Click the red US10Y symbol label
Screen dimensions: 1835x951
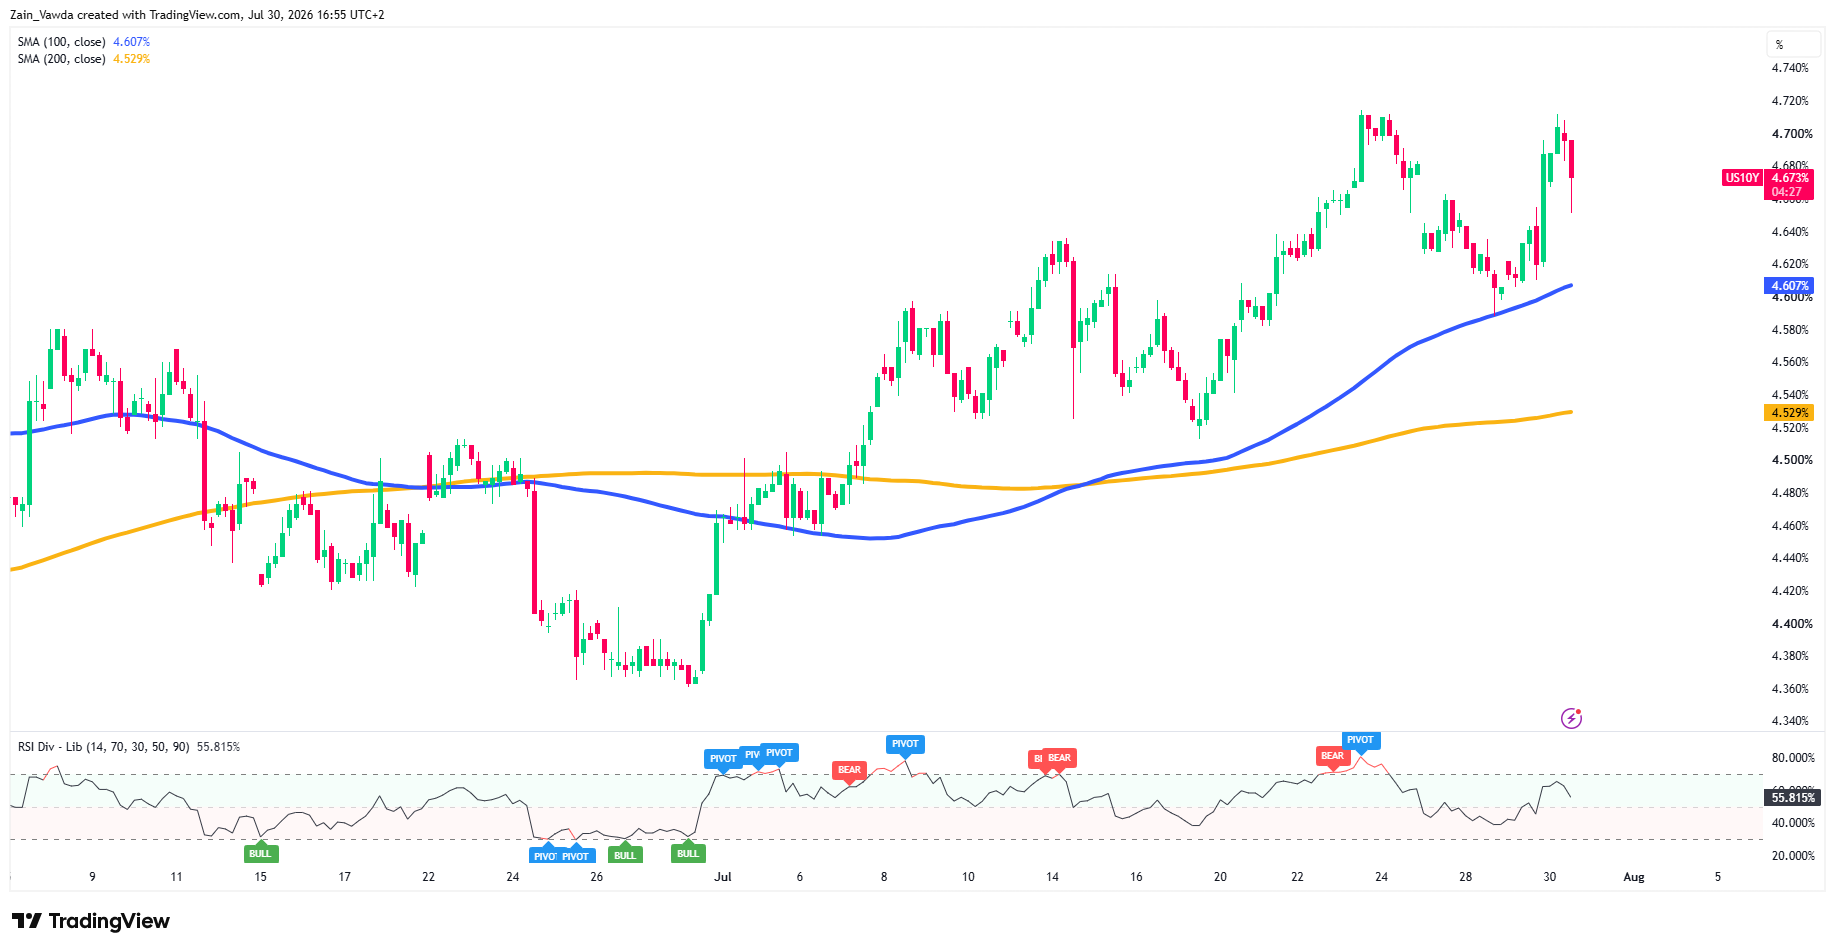[x=1741, y=178]
